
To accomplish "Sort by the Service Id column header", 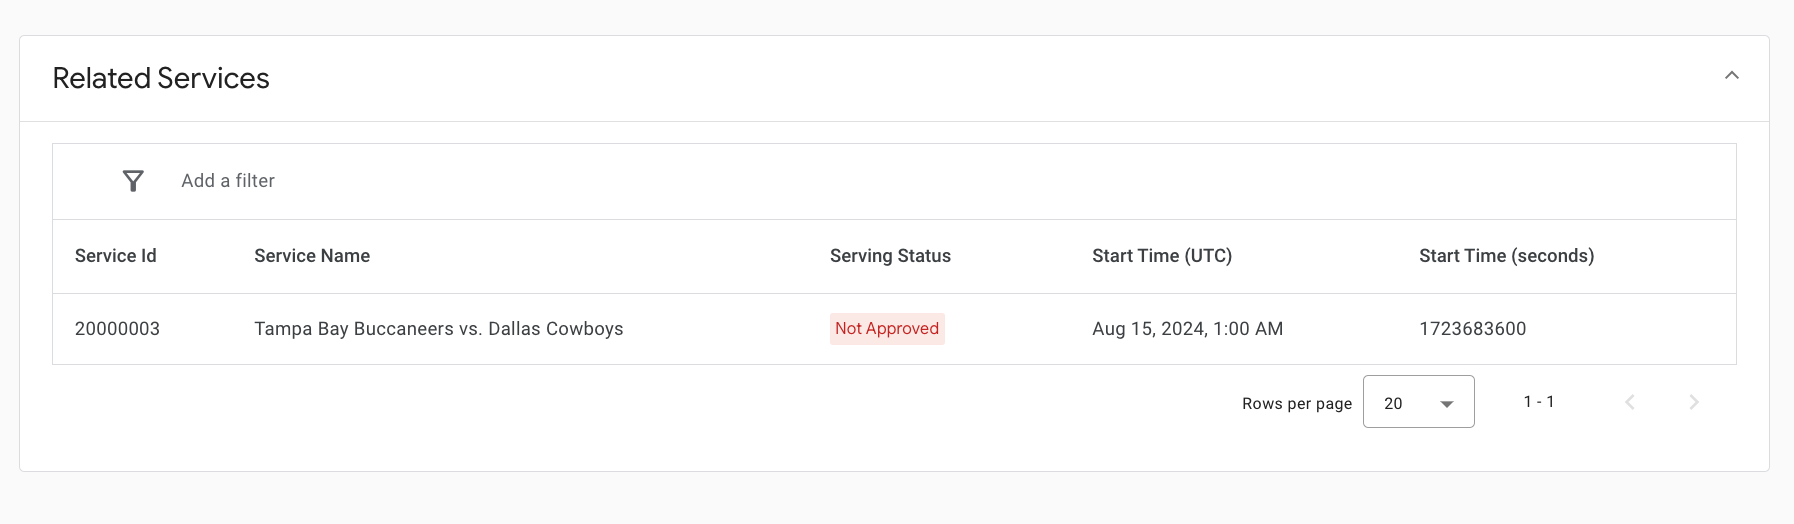I will click(116, 256).
